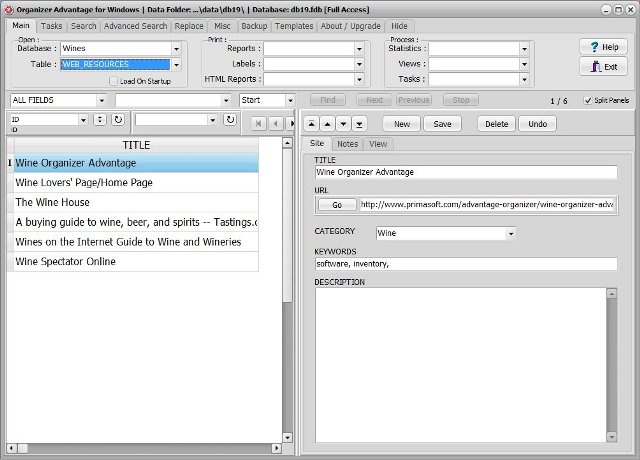Click inside the DESCRIPTION text area

pos(461,365)
